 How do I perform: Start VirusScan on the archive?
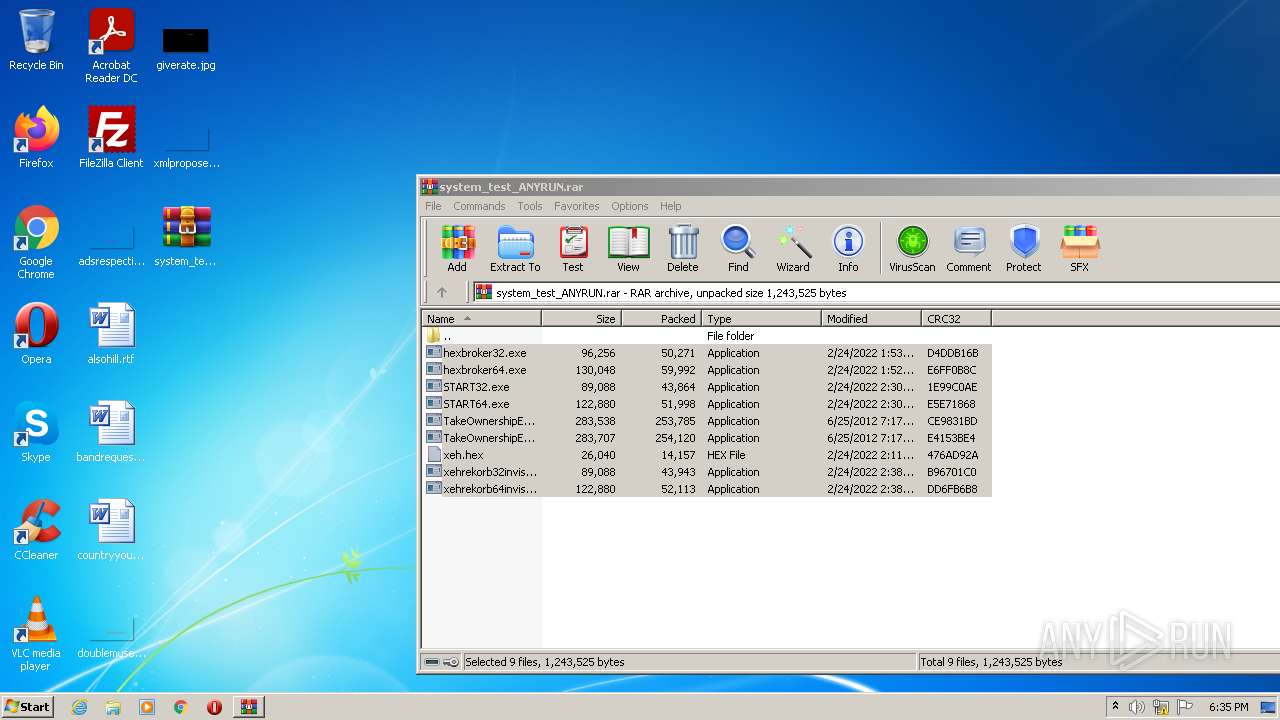point(912,248)
